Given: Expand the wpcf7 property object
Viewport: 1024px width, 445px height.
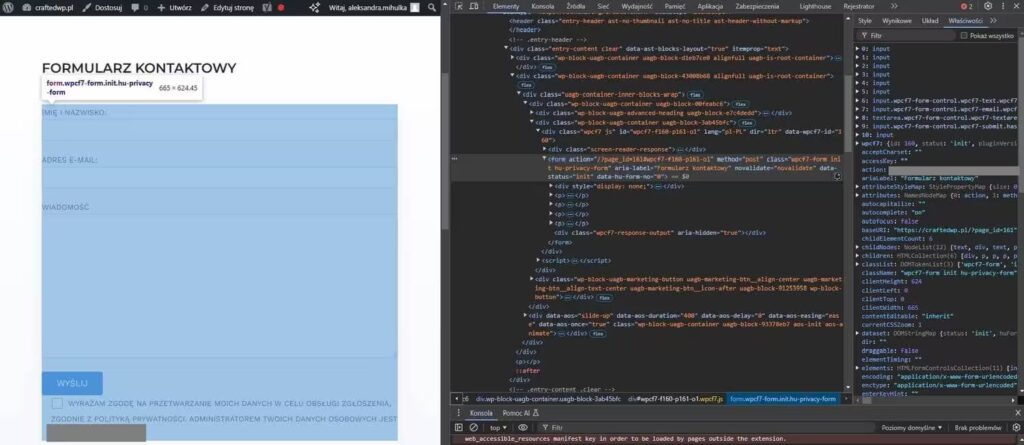Looking at the screenshot, I should [x=857, y=143].
